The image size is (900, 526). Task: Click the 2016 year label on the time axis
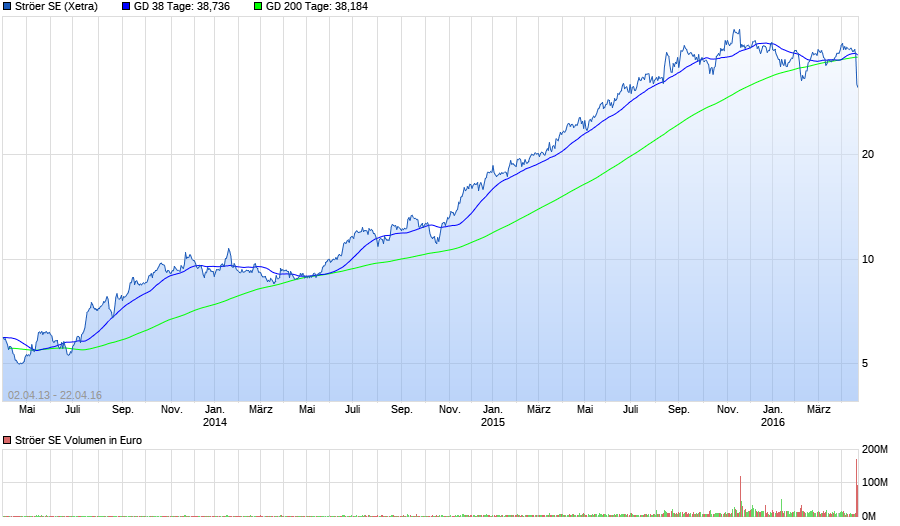coord(773,422)
